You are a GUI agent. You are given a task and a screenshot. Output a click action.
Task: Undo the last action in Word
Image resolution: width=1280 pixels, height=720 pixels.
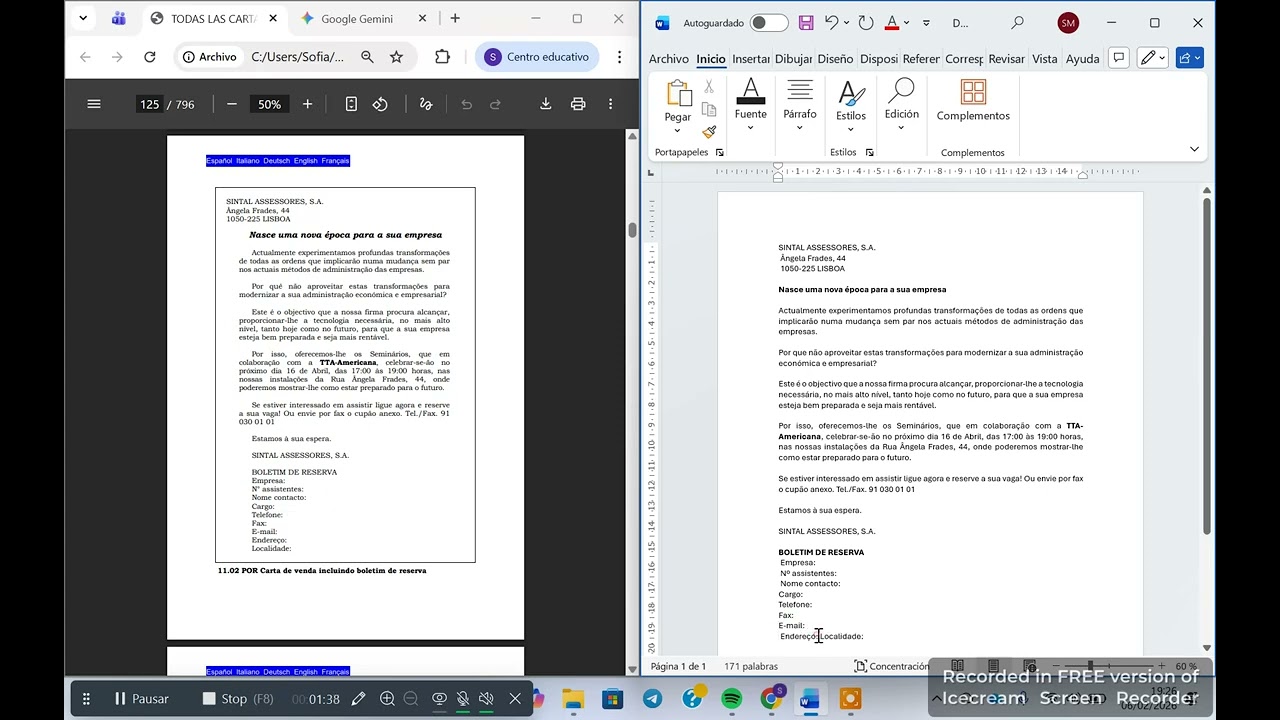pos(831,23)
